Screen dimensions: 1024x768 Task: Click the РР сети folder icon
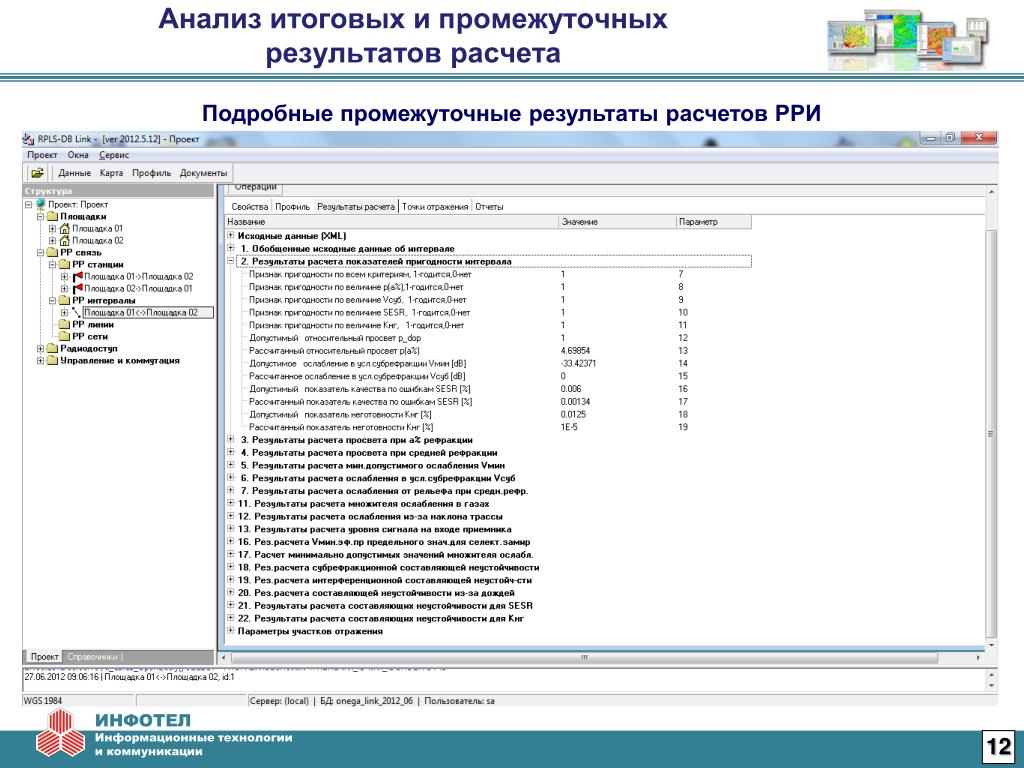click(x=63, y=336)
